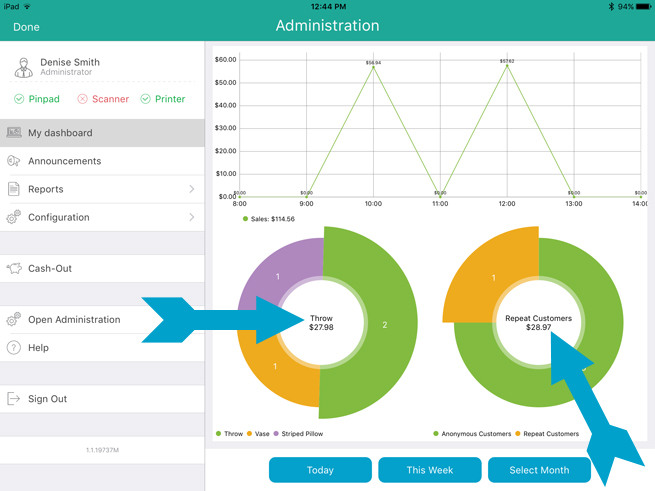Open the Reports menu item
This screenshot has width=655, height=491.
tap(102, 189)
